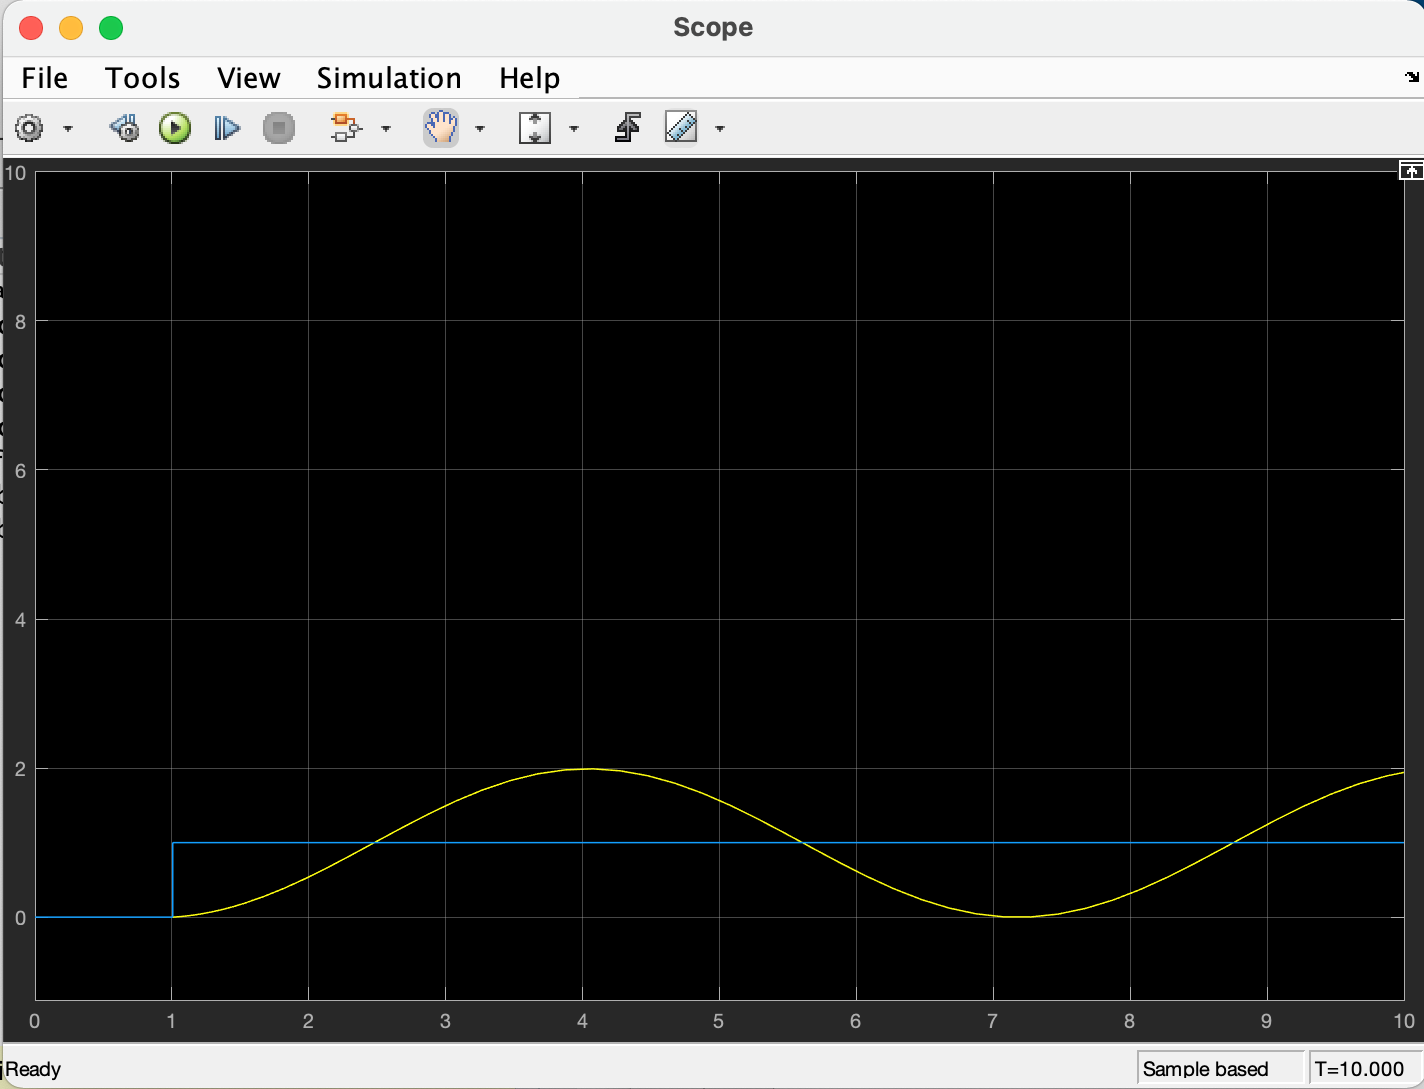Click the maximize axes button at plot corner
Image resolution: width=1424 pixels, height=1089 pixels.
1410,171
